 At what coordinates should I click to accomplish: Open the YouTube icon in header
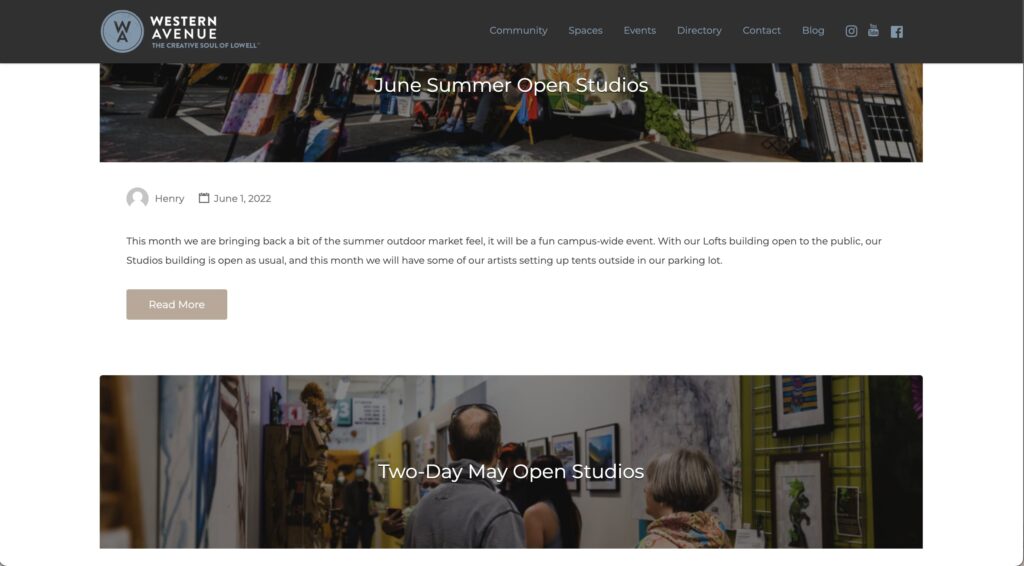point(873,31)
